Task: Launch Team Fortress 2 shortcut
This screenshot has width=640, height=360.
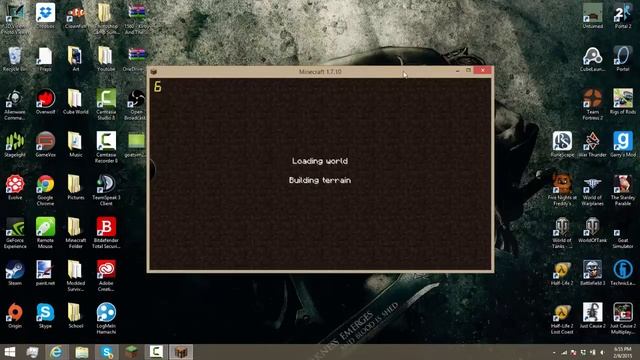Action: pyautogui.click(x=592, y=104)
